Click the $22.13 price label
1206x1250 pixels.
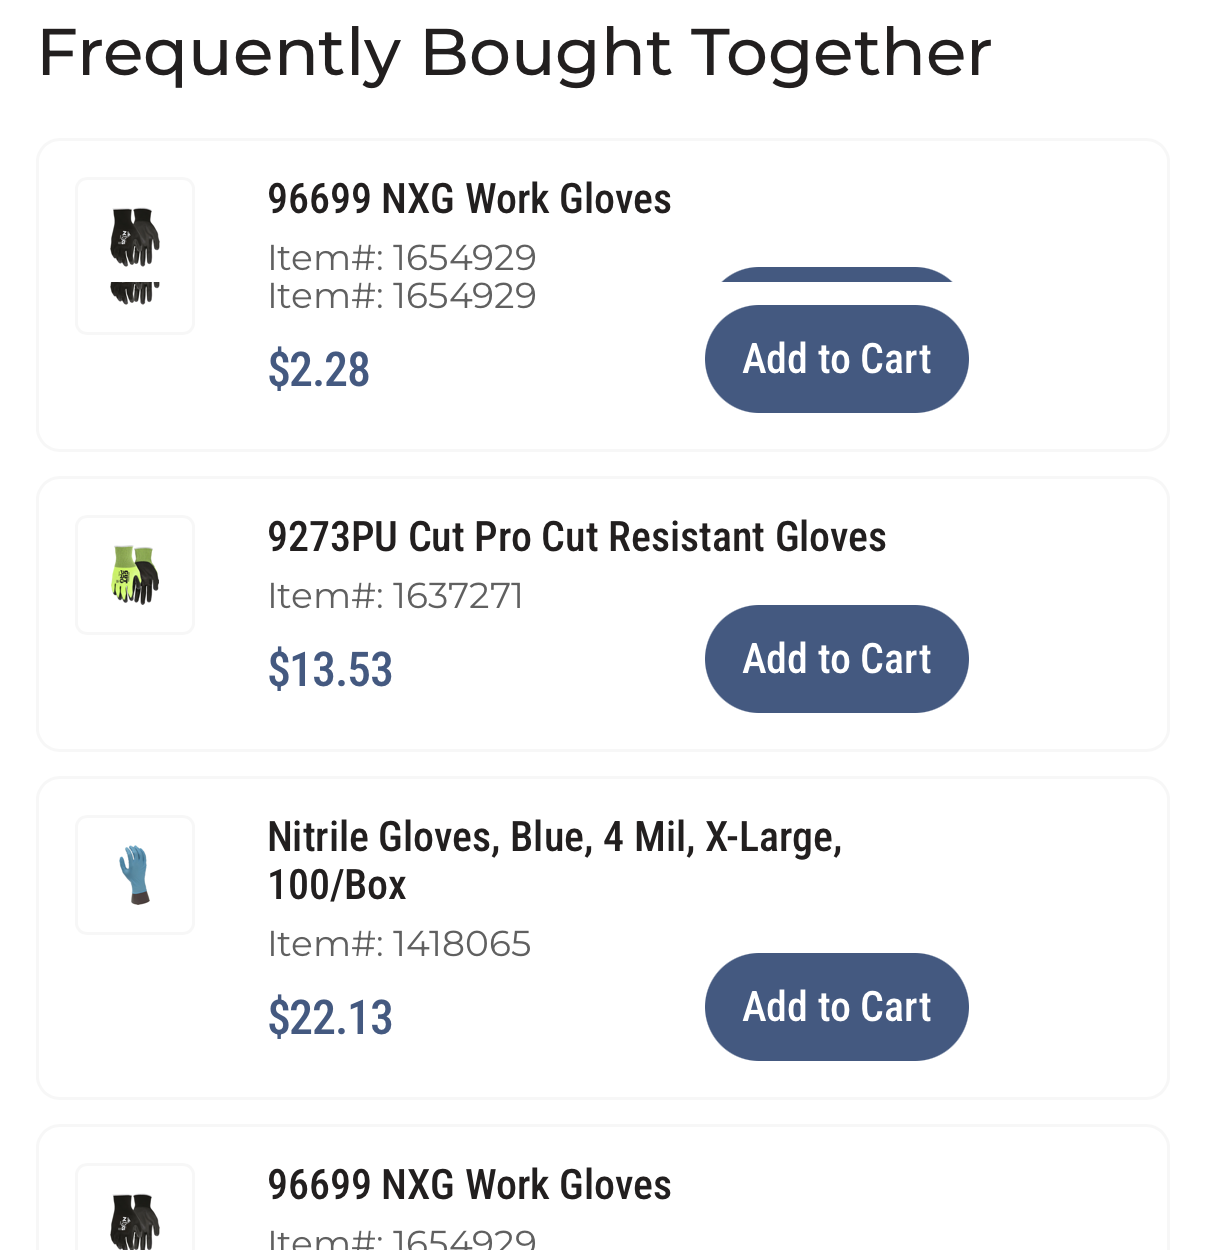pos(330,1018)
